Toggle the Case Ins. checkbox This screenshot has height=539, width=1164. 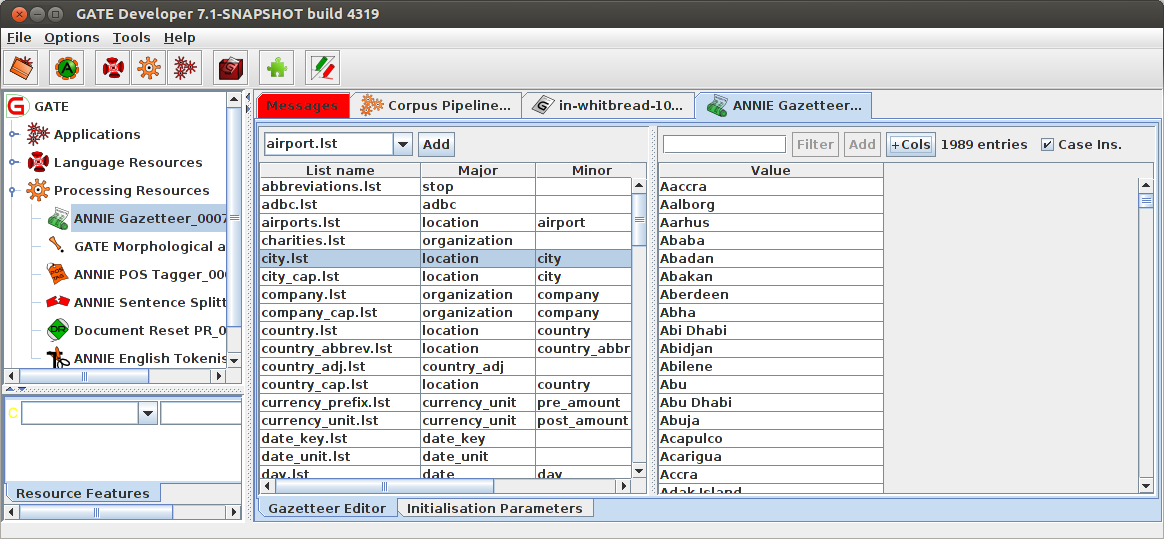1047,145
